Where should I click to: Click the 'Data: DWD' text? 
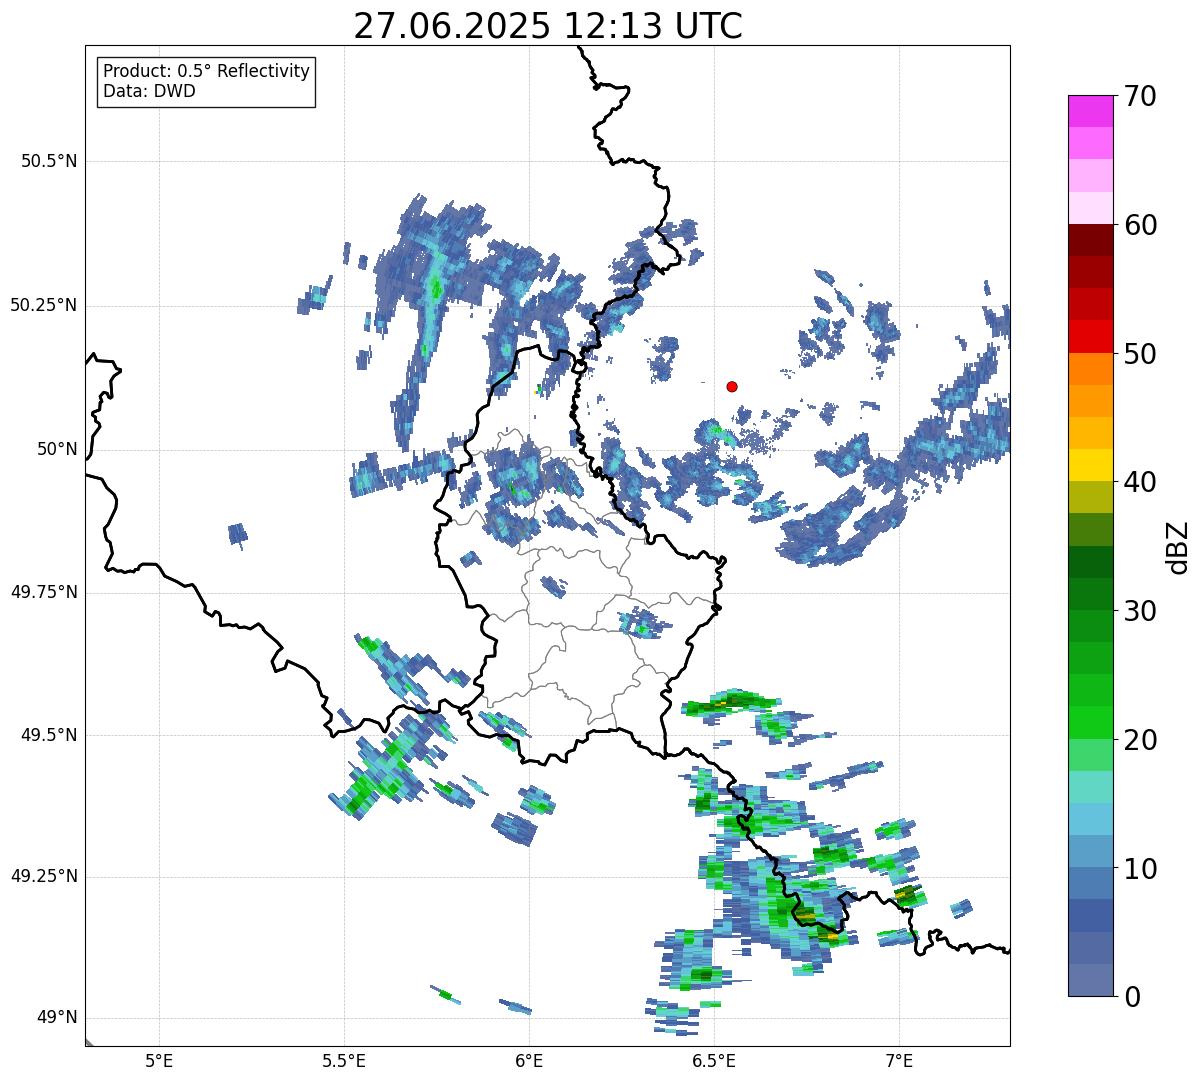(x=149, y=91)
